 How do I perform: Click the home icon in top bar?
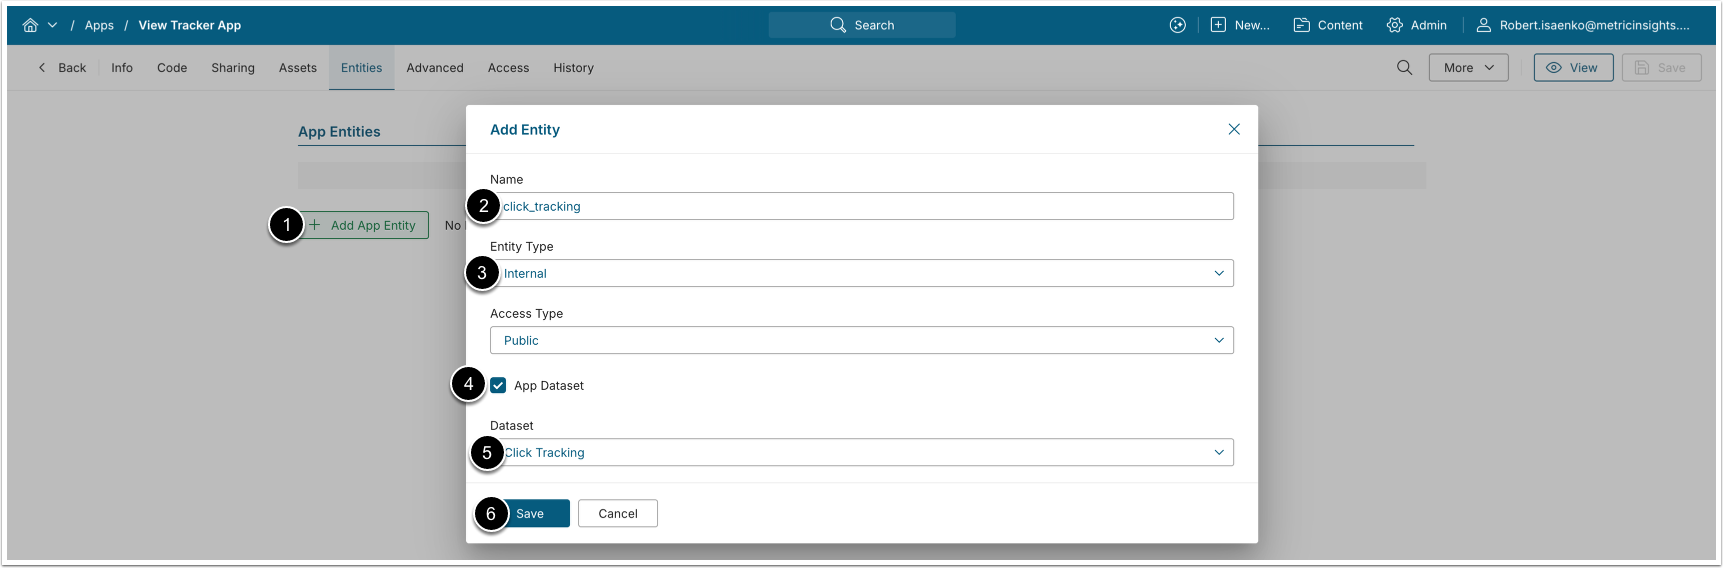pos(30,25)
